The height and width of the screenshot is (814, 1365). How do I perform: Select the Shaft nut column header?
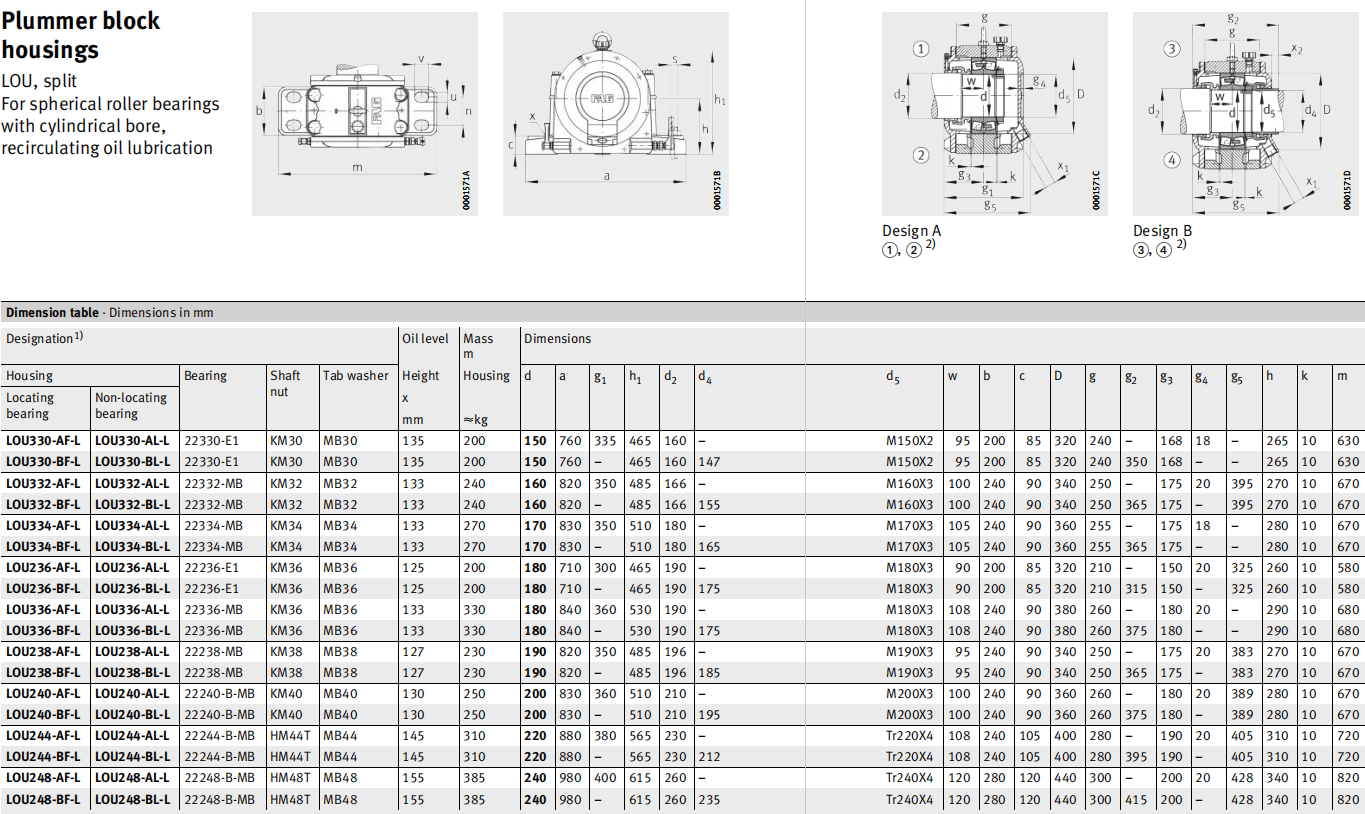click(x=285, y=383)
